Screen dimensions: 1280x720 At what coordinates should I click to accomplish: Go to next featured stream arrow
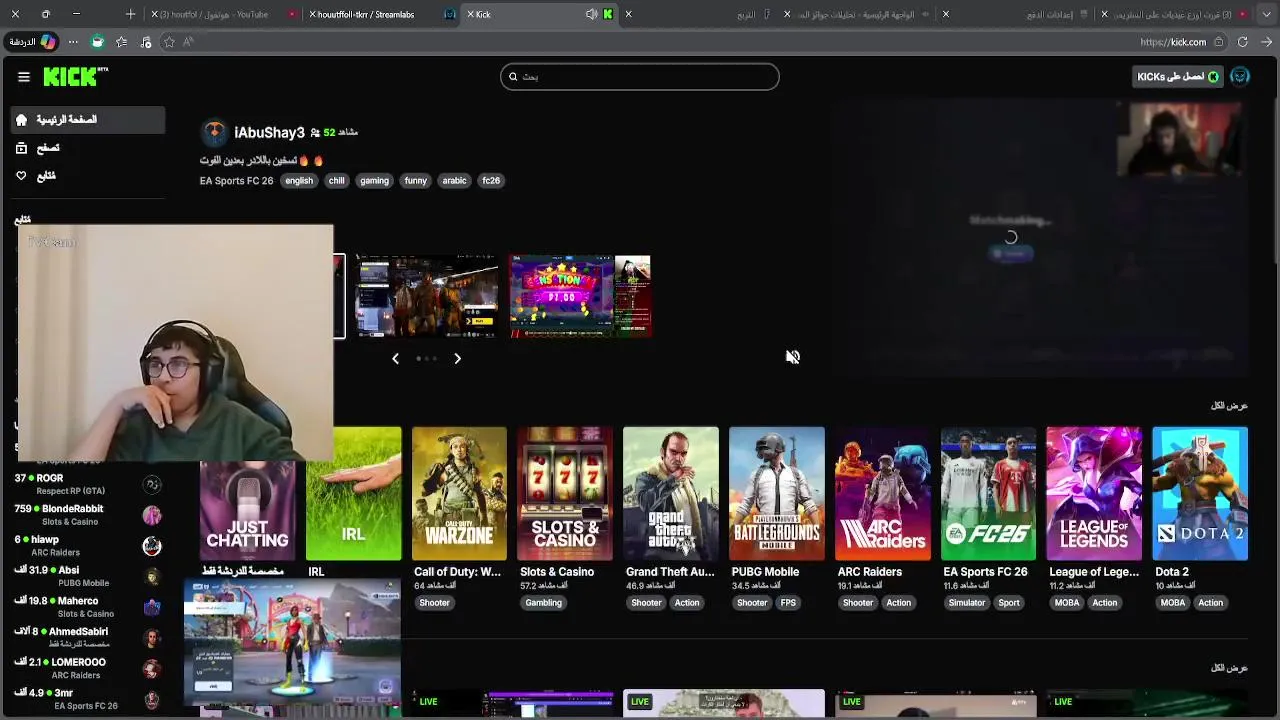[x=457, y=358]
